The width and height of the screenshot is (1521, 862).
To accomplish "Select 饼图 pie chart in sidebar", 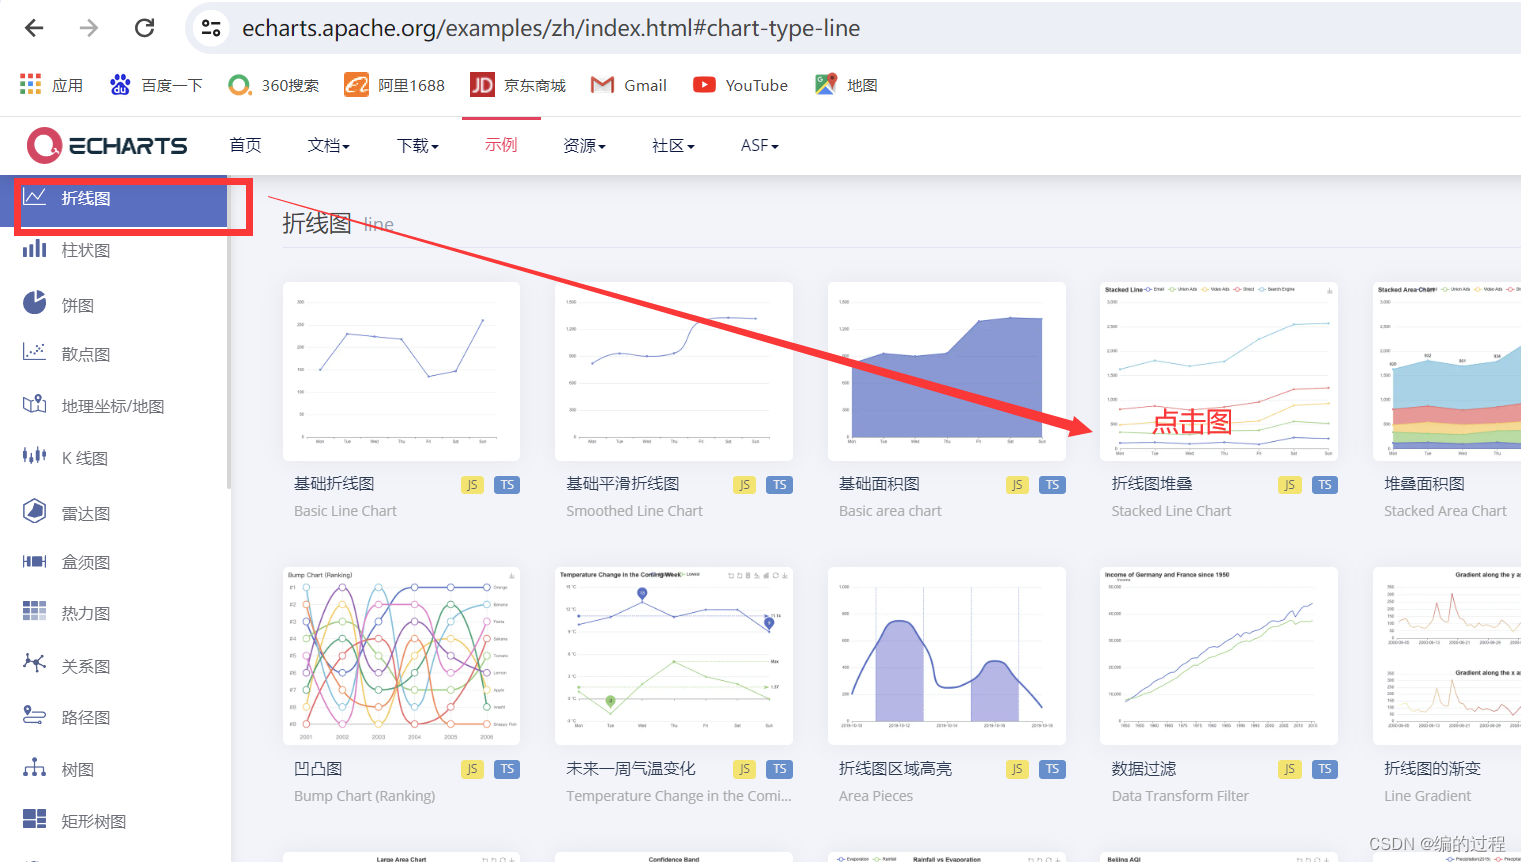I will pyautogui.click(x=114, y=305).
